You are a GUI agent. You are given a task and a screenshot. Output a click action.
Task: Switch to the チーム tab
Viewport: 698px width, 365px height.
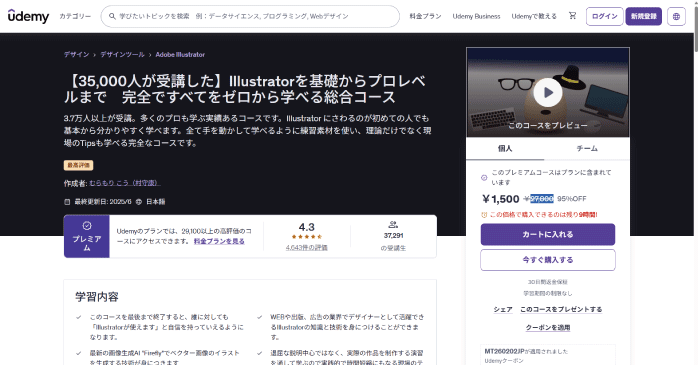coord(587,149)
